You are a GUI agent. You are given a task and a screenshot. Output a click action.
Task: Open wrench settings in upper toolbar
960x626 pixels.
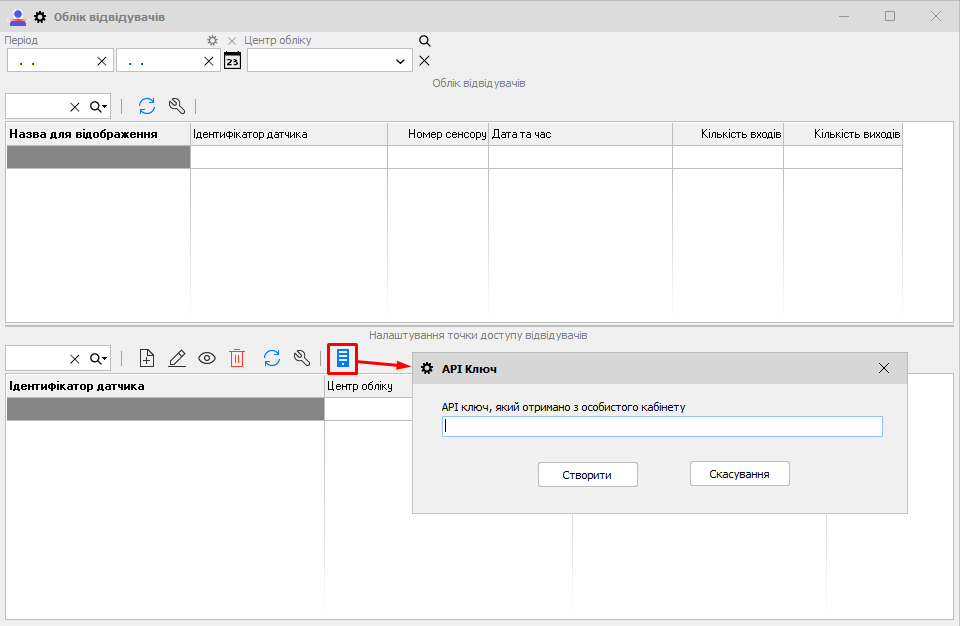click(x=177, y=106)
